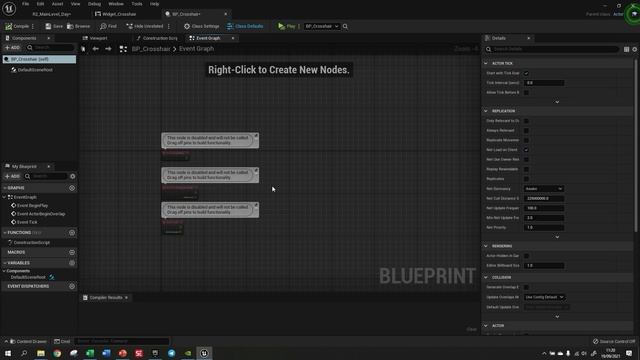Add new graph with plus in GRAPHS row
Screen dimensions: 640x360
pyautogui.click(x=72, y=188)
